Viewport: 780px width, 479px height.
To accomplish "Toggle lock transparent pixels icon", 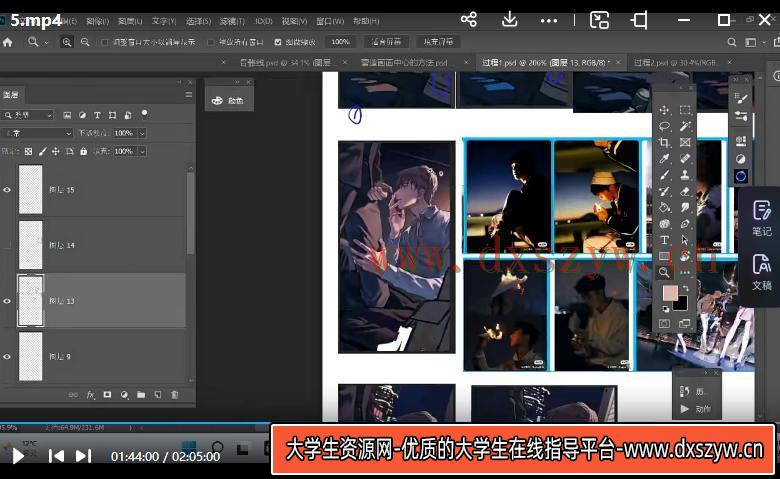I will tap(28, 151).
